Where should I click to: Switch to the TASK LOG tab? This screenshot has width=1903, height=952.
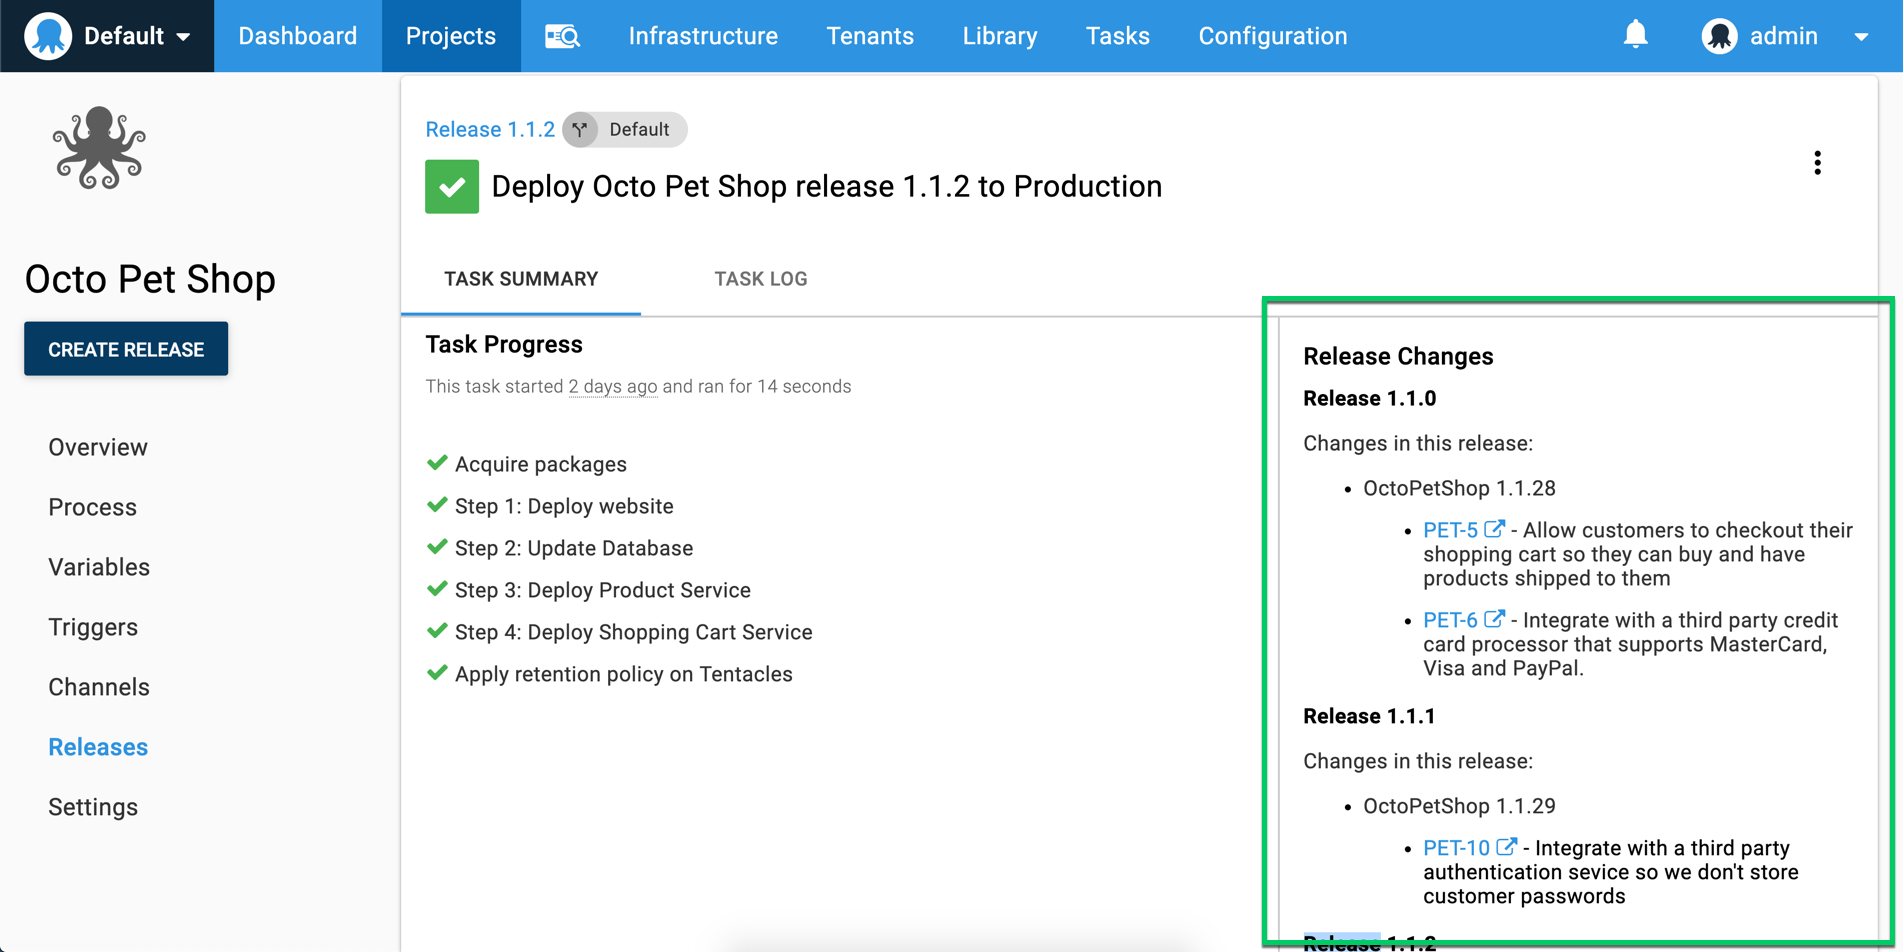click(x=761, y=279)
